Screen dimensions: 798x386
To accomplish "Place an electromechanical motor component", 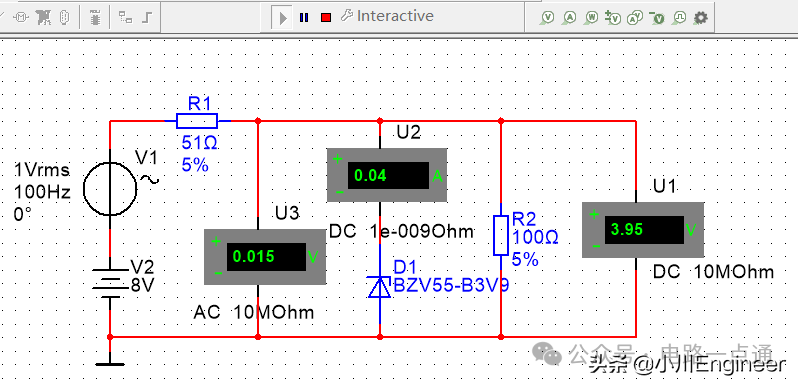I will (x=22, y=18).
